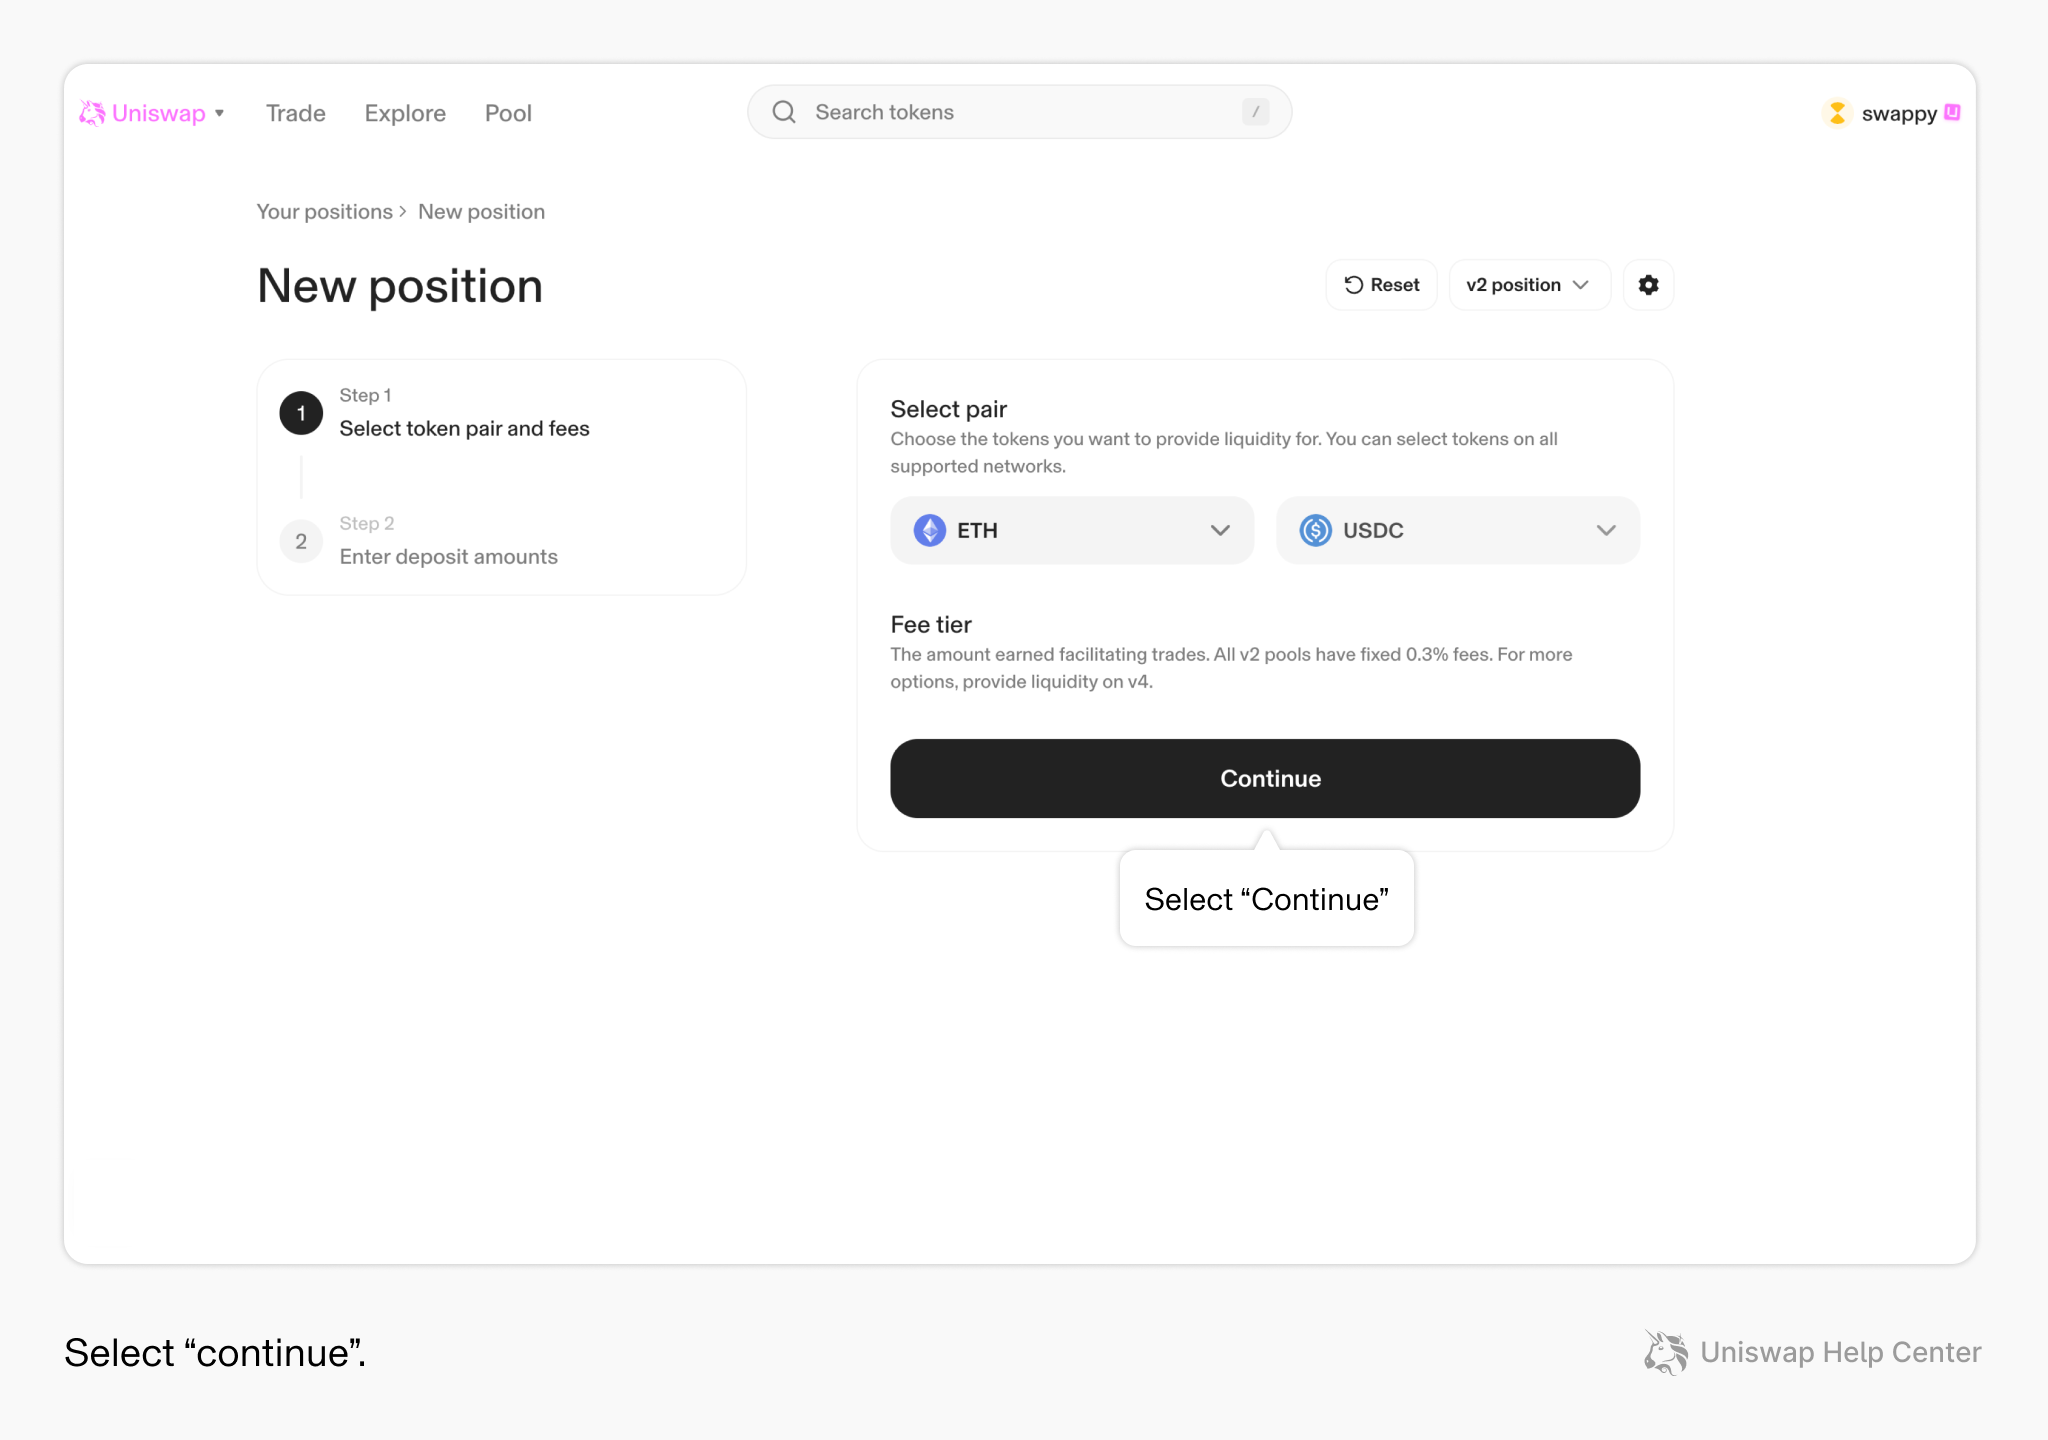Click the Reset circular arrow icon
The image size is (2048, 1440).
[1354, 285]
